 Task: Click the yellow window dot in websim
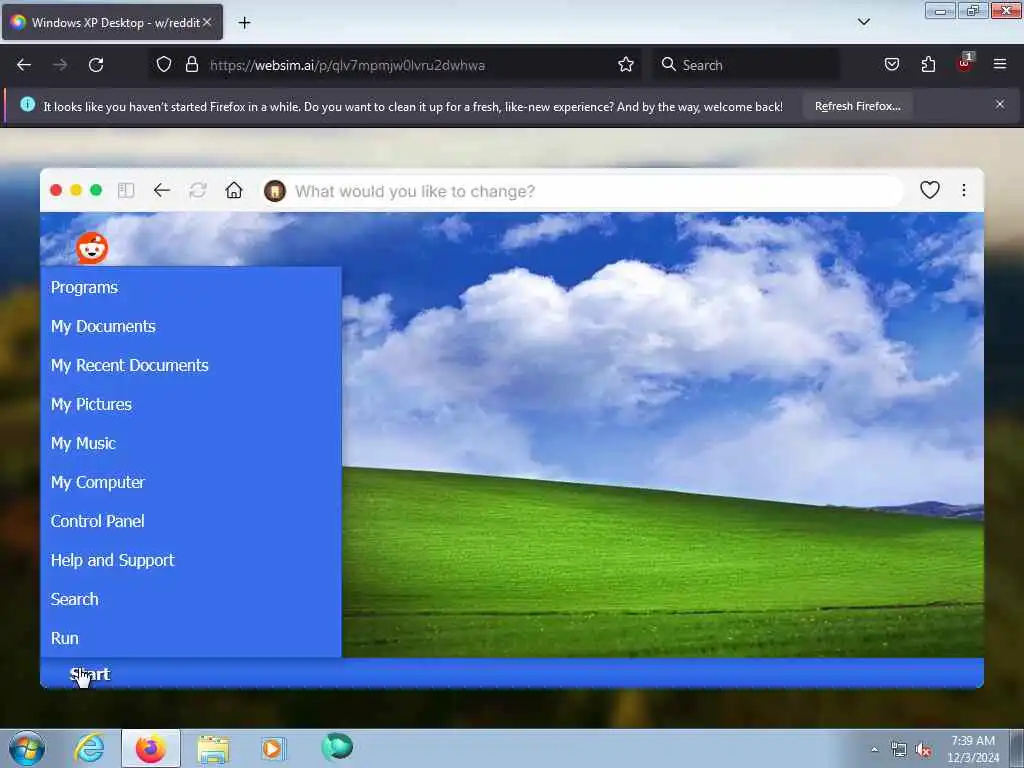[76, 190]
